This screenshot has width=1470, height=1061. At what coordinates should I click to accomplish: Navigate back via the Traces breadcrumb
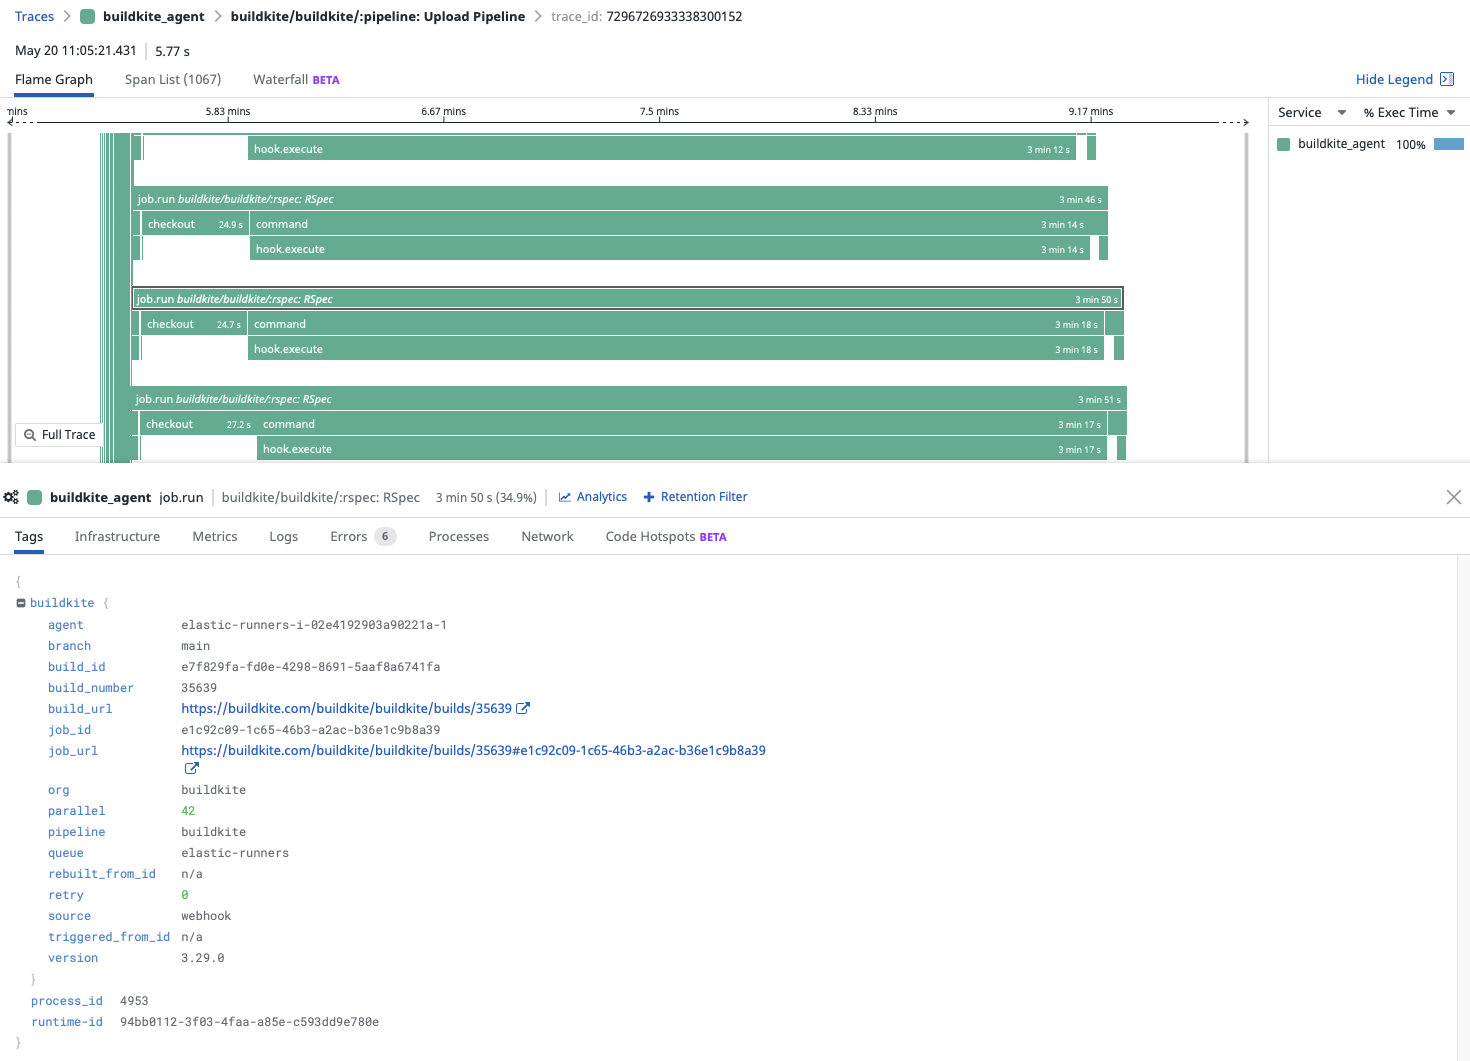pos(34,16)
